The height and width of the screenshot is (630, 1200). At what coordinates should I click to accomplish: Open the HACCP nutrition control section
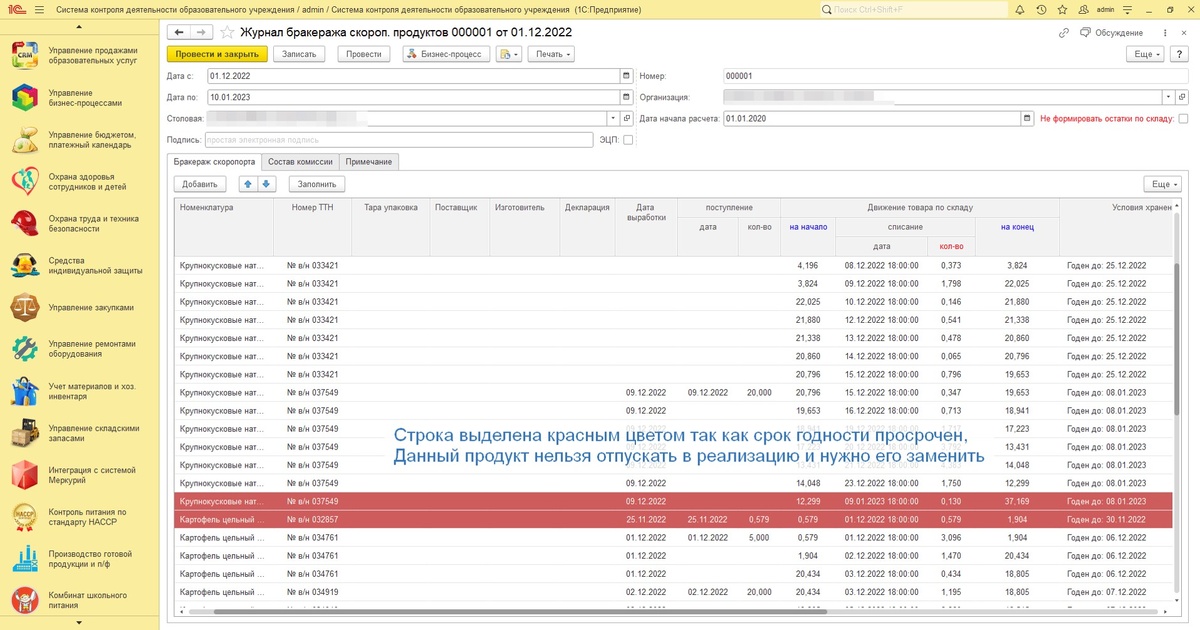tap(79, 517)
